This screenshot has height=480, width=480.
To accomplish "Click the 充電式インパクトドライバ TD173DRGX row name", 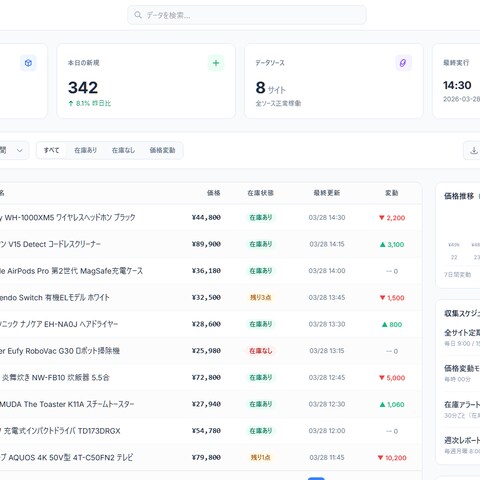I will [x=60, y=431].
